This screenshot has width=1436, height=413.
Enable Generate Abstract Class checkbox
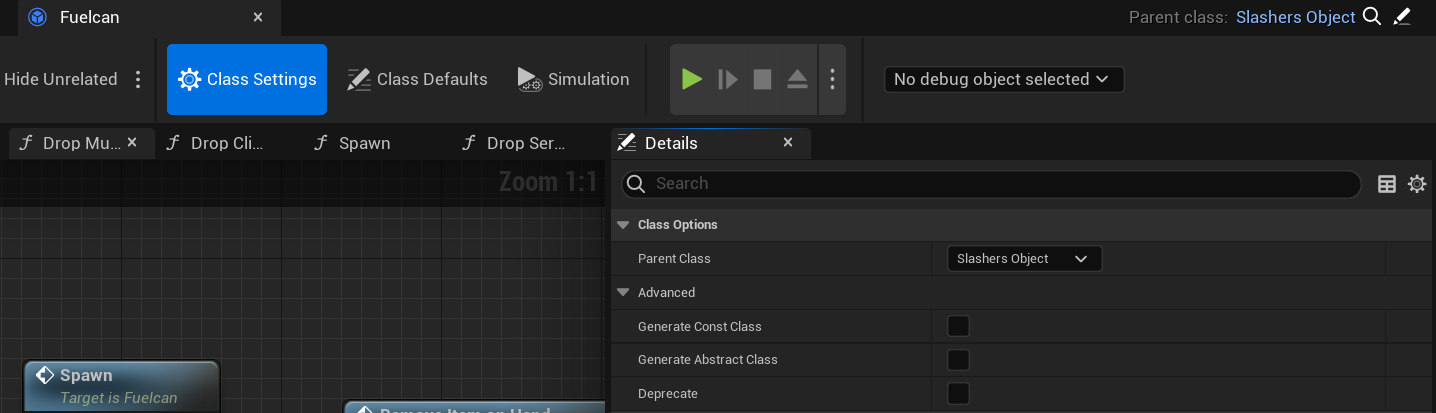[958, 360]
